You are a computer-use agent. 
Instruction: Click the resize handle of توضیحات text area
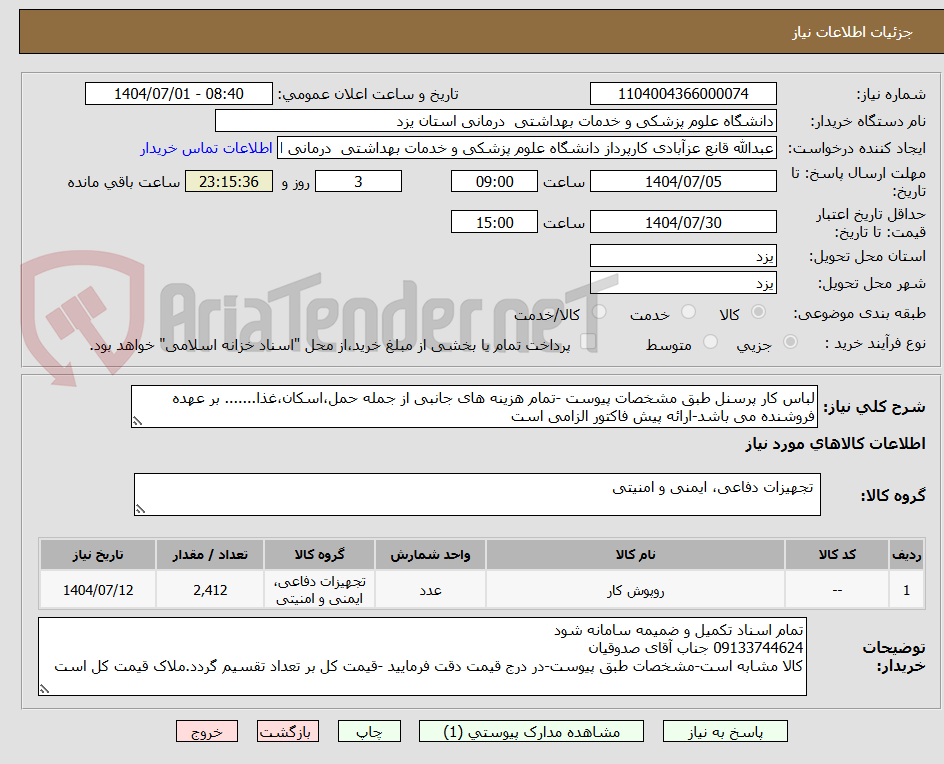pyautogui.click(x=43, y=690)
